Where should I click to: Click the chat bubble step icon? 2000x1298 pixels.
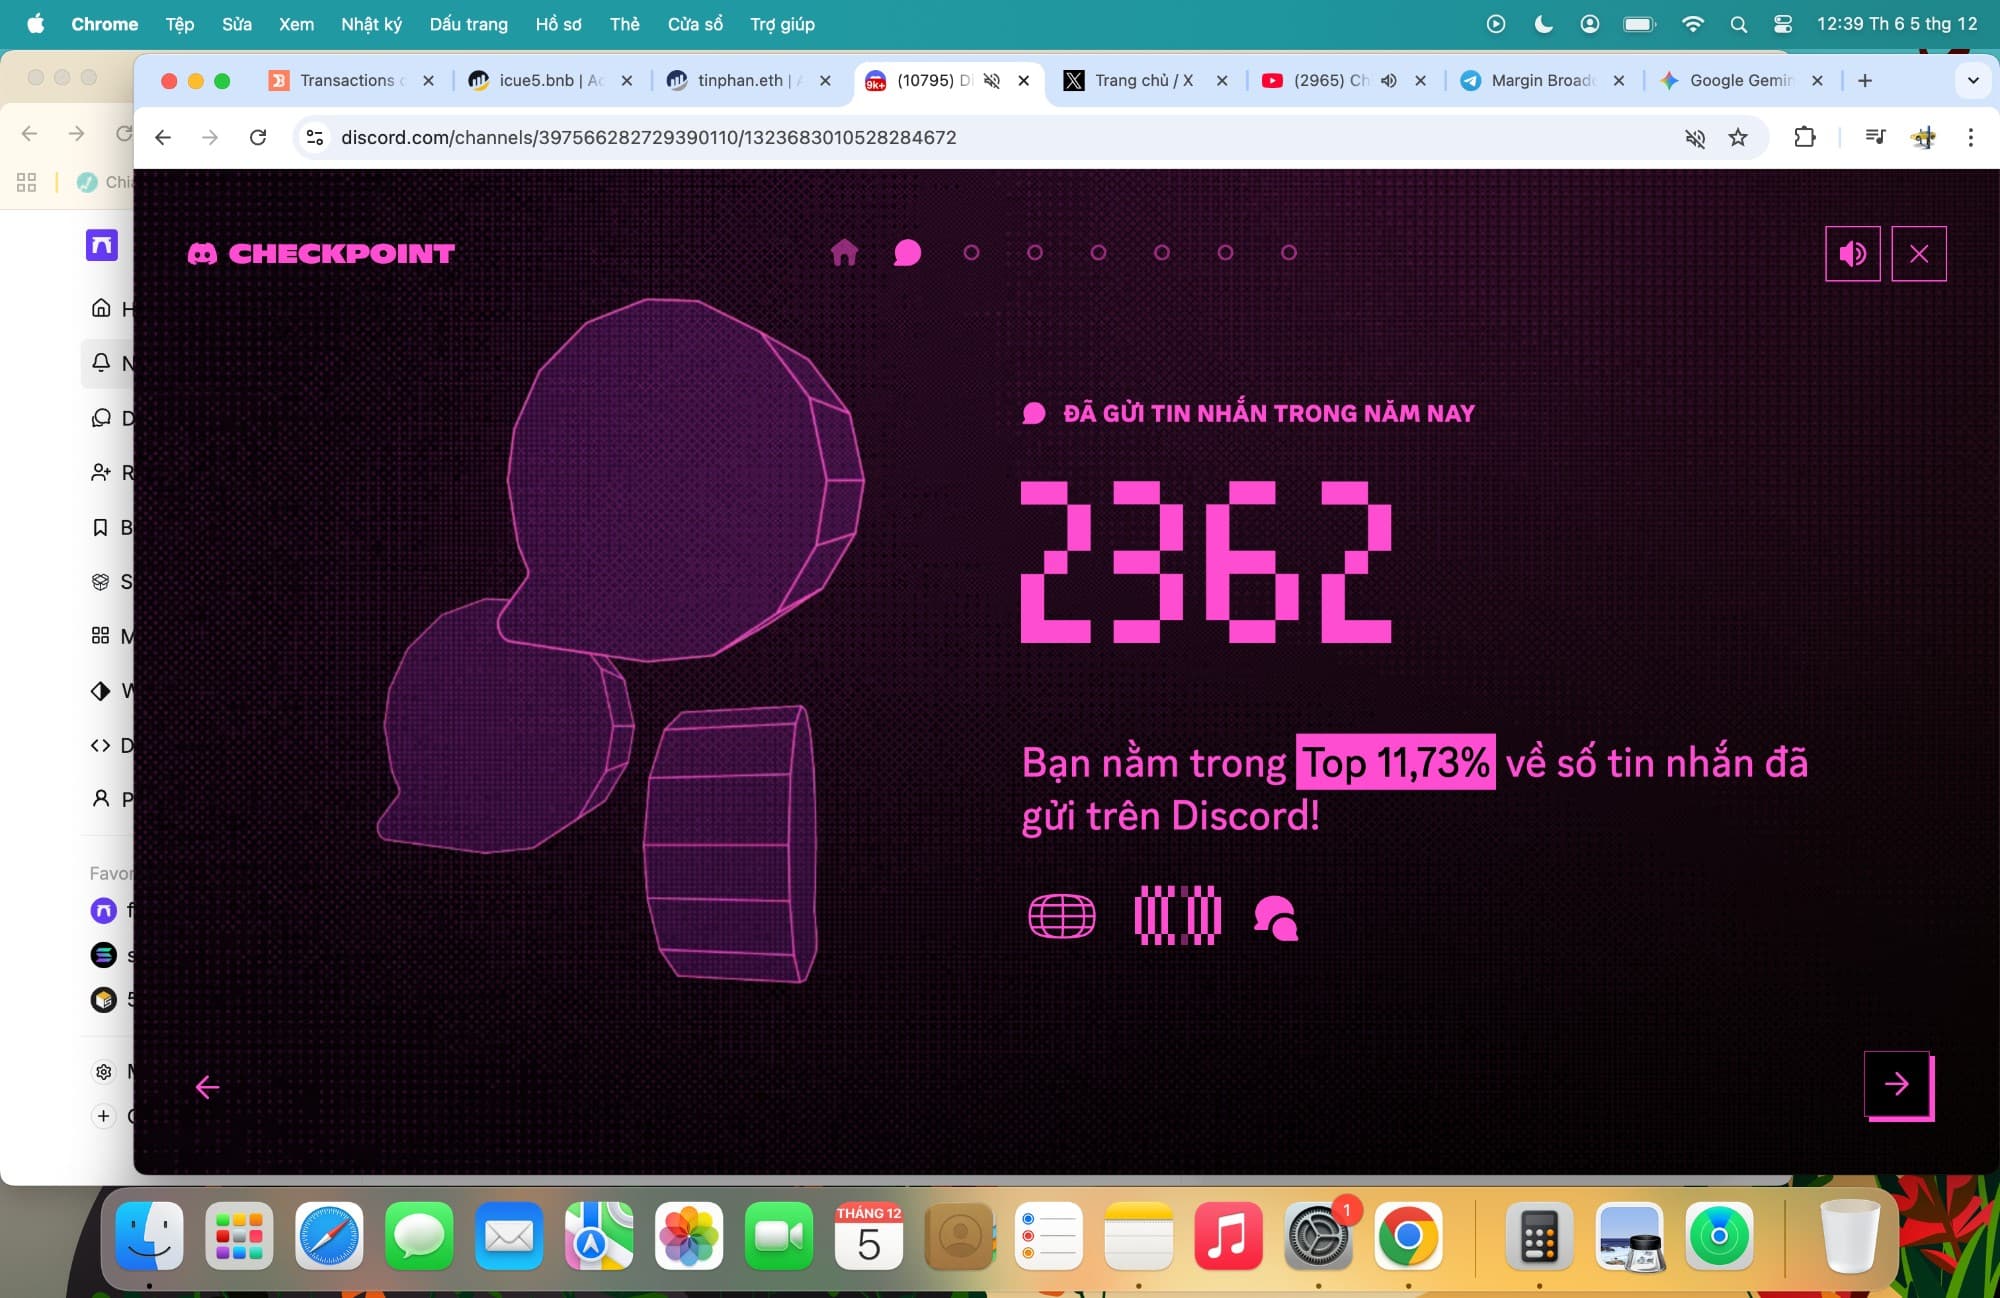(907, 252)
